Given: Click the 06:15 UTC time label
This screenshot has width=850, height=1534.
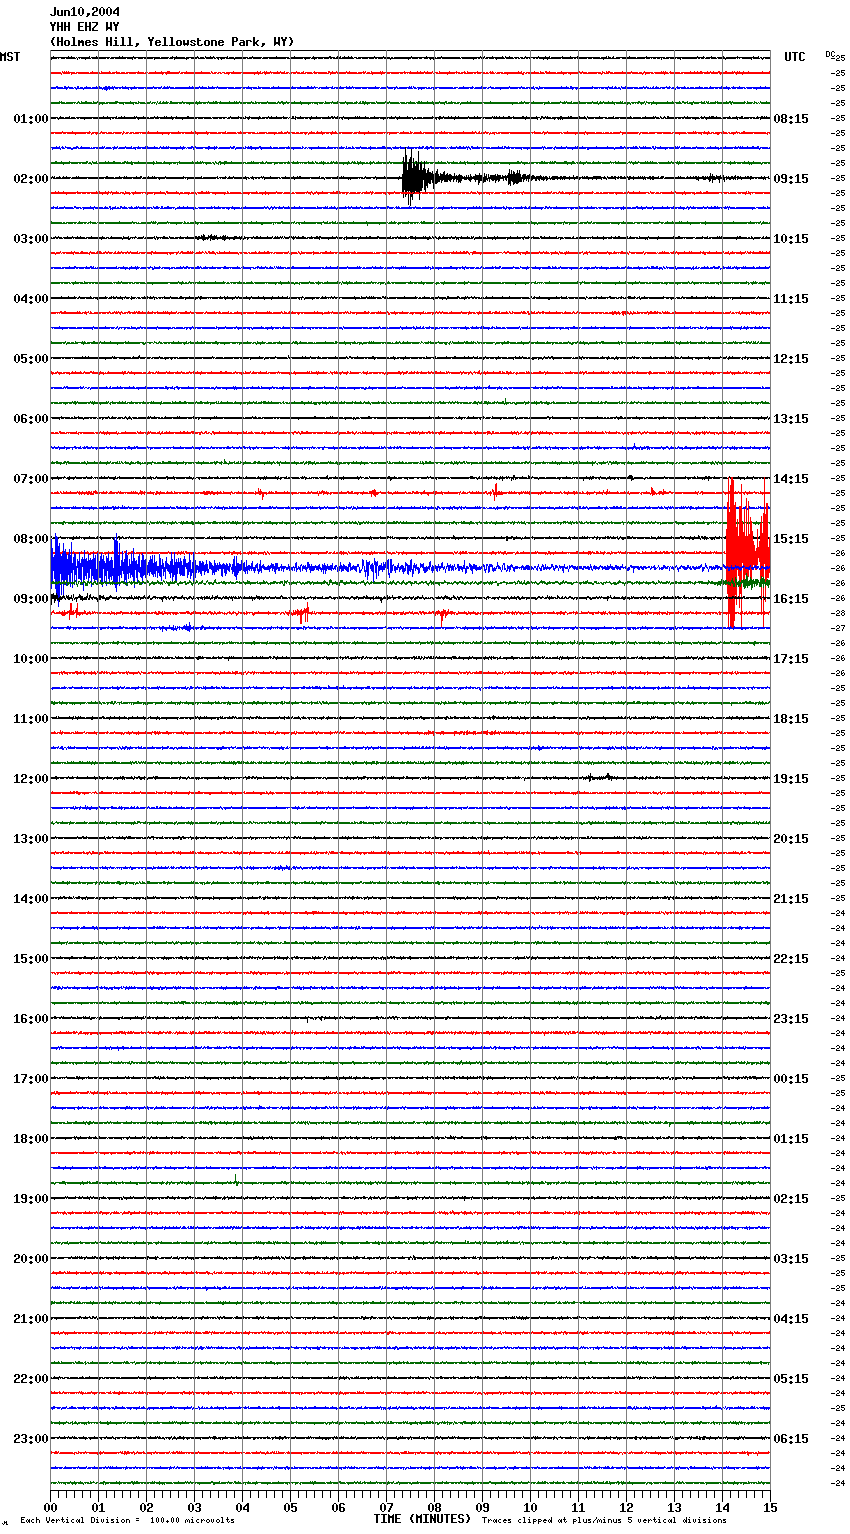Looking at the screenshot, I should pyautogui.click(x=791, y=1439).
